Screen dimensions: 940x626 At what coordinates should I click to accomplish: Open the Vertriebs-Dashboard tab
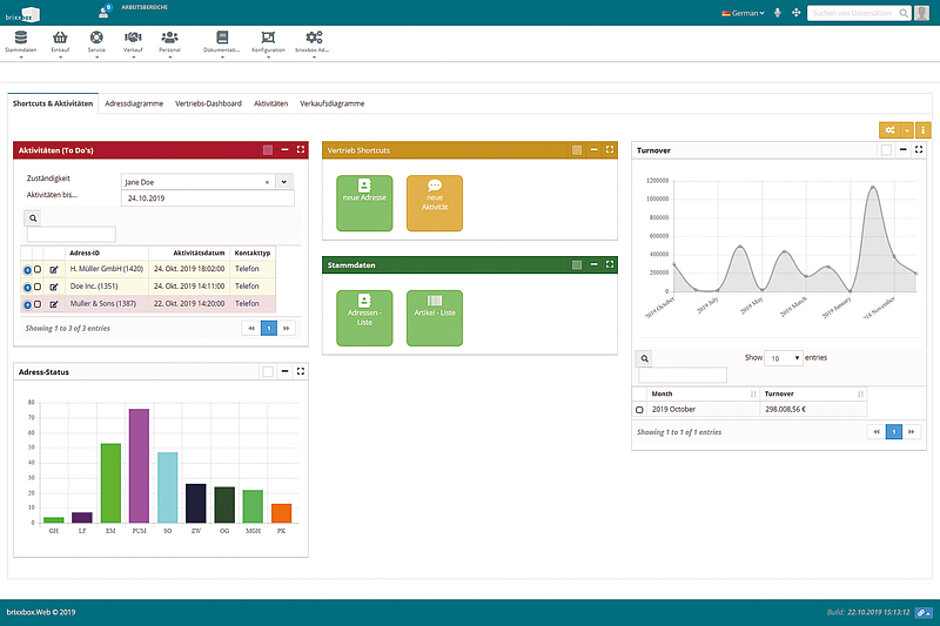(208, 104)
